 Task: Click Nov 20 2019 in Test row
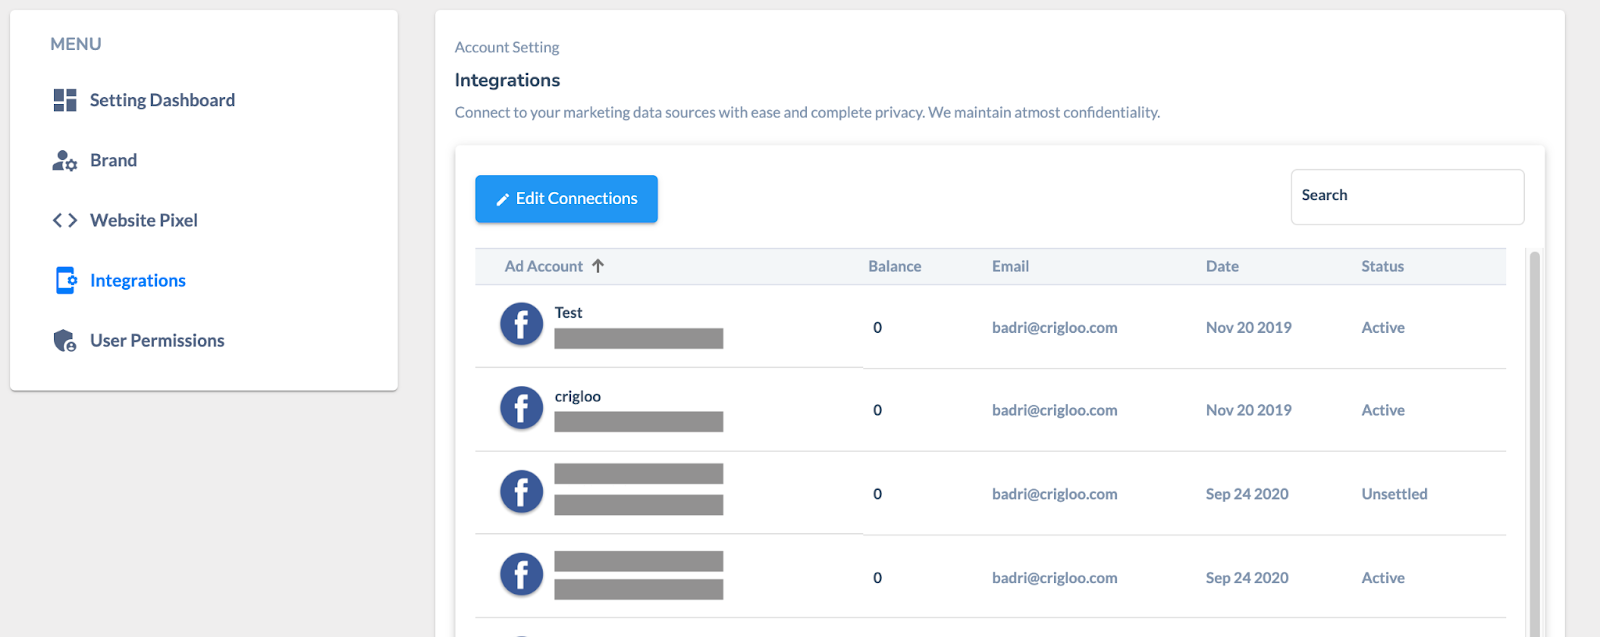tap(1248, 327)
